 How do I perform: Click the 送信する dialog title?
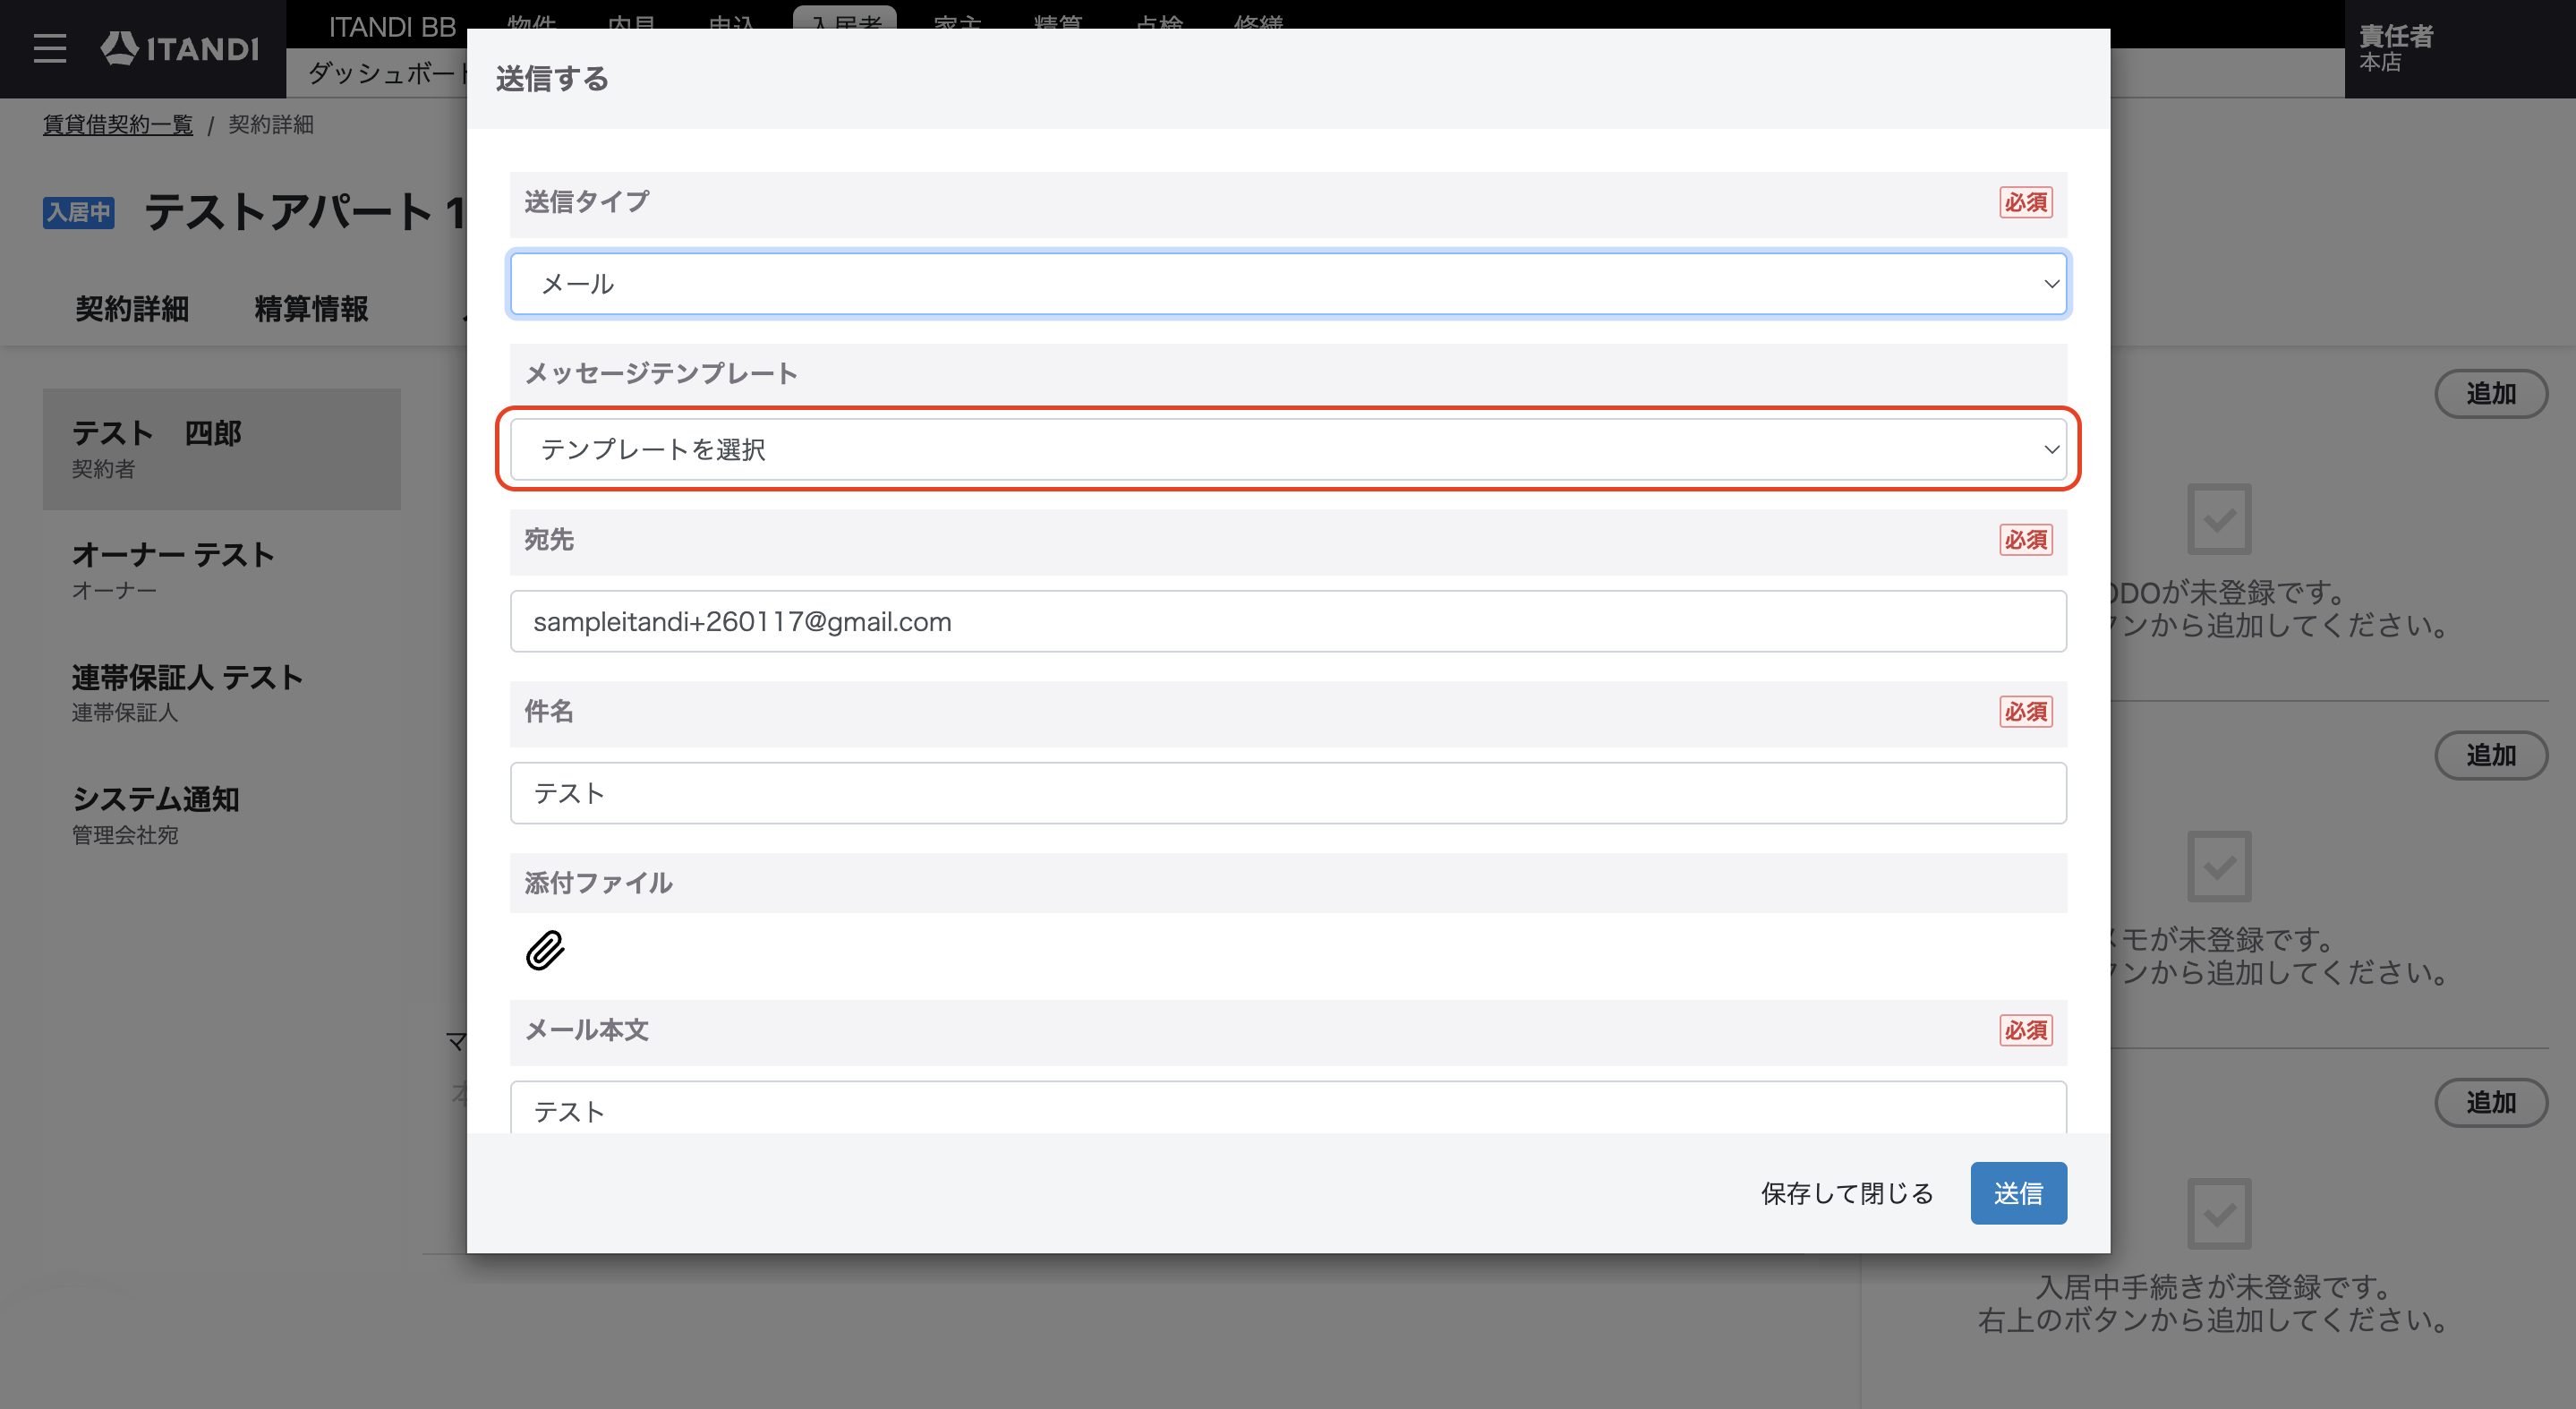tap(552, 79)
